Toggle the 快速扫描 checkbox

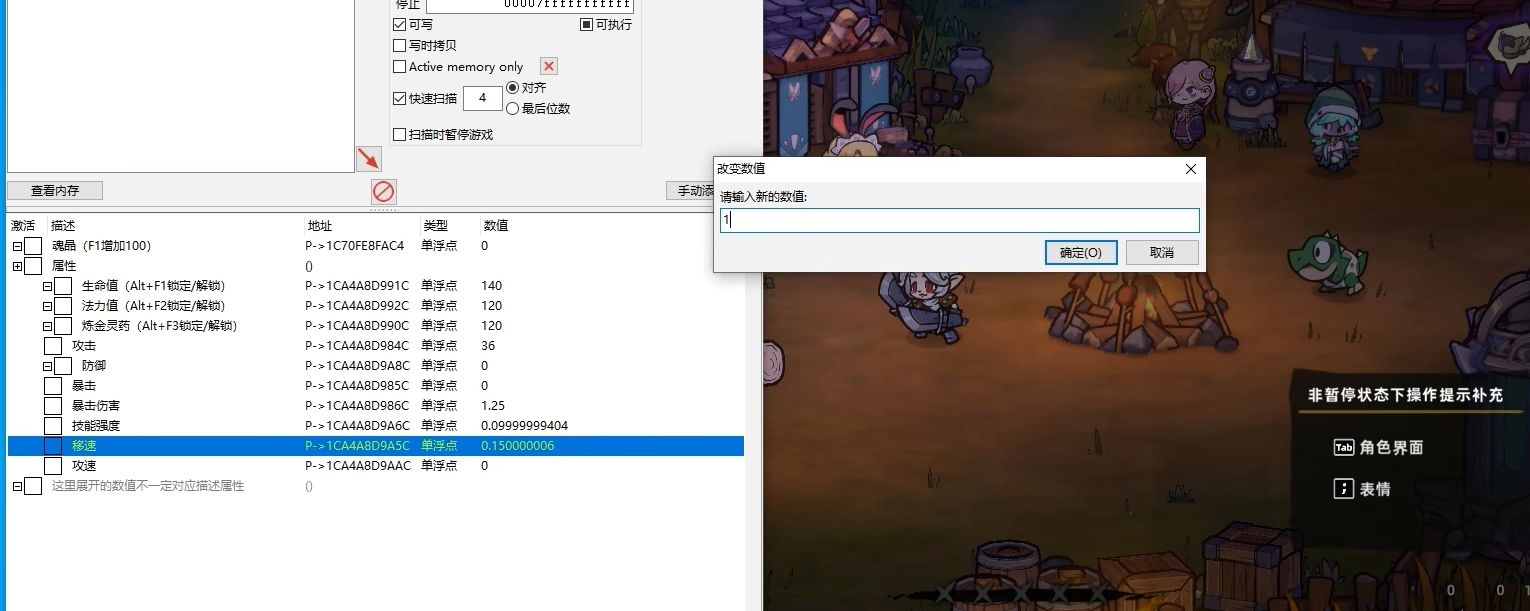[400, 98]
